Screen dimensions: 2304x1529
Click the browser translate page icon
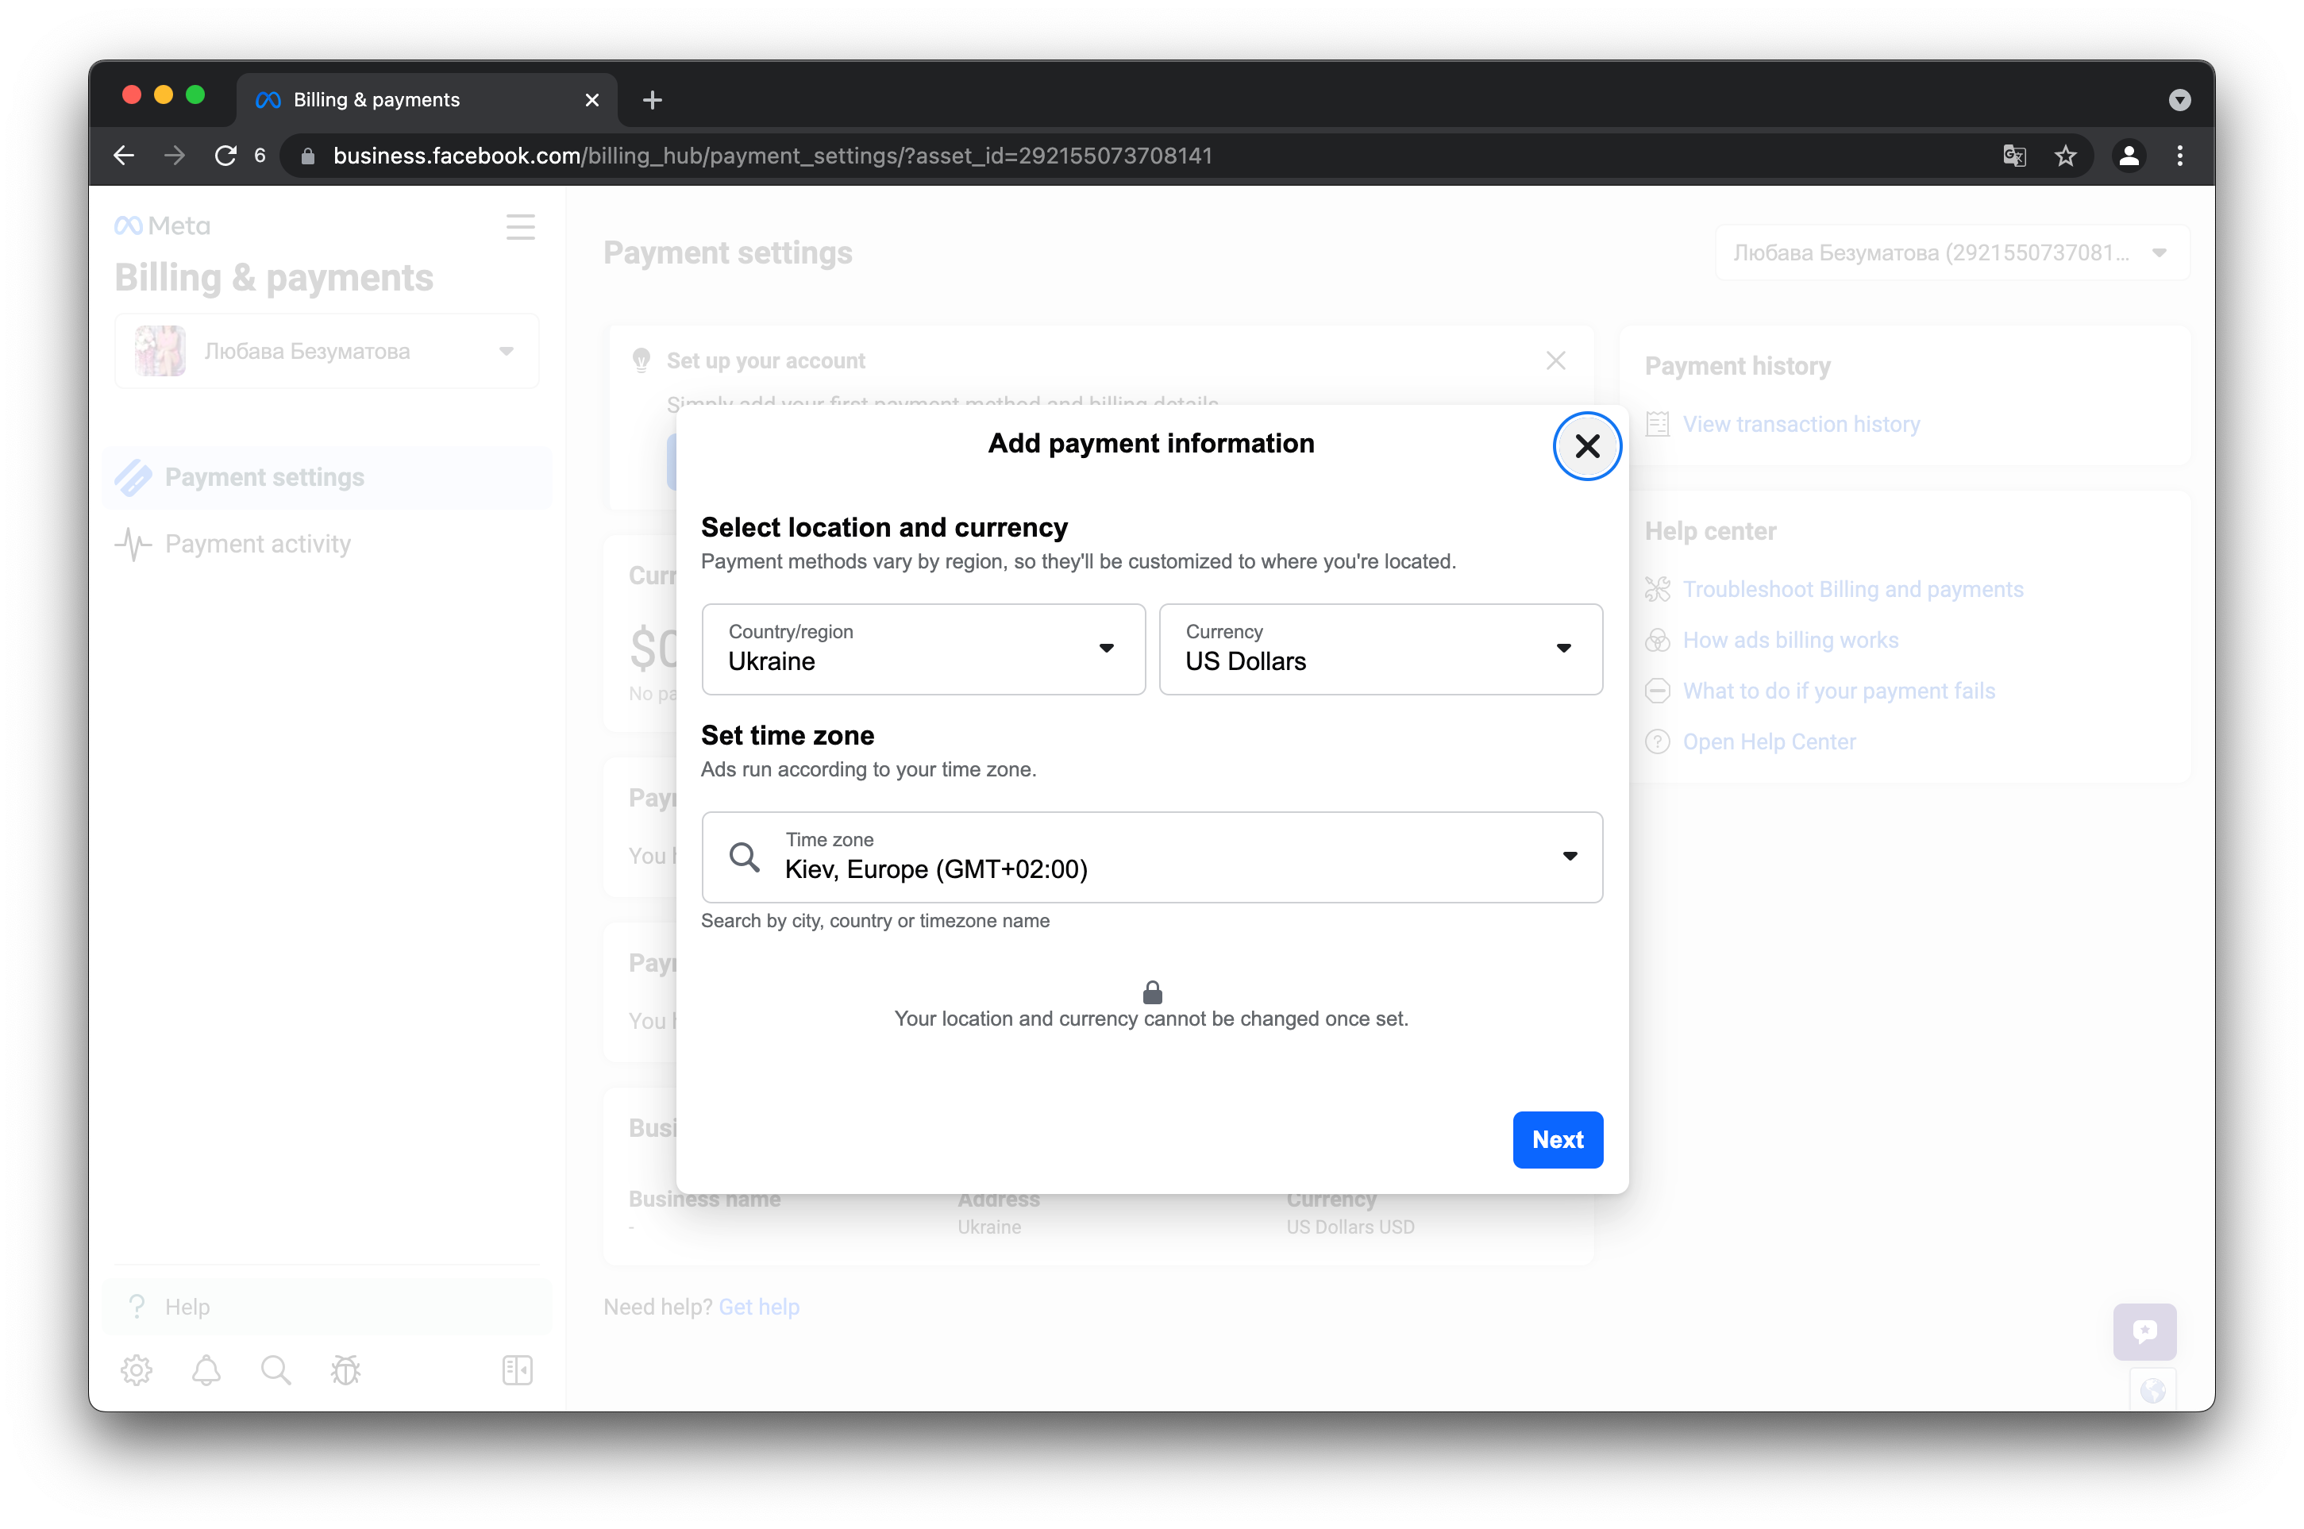(x=2014, y=156)
